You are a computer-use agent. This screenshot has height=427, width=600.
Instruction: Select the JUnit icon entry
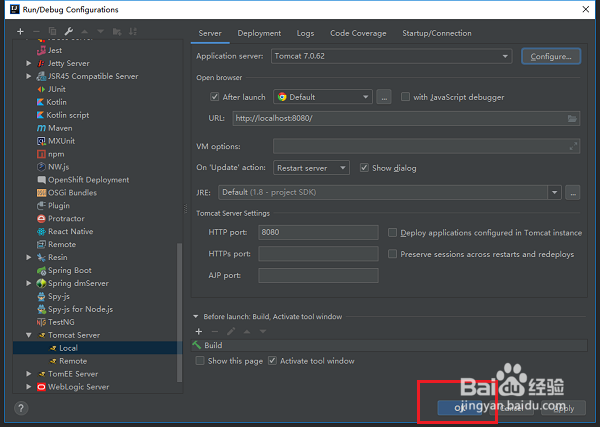[x=41, y=89]
